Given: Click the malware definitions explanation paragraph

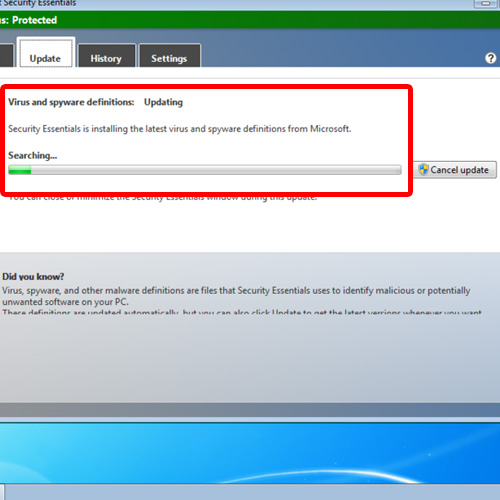Looking at the screenshot, I should pyautogui.click(x=236, y=296).
